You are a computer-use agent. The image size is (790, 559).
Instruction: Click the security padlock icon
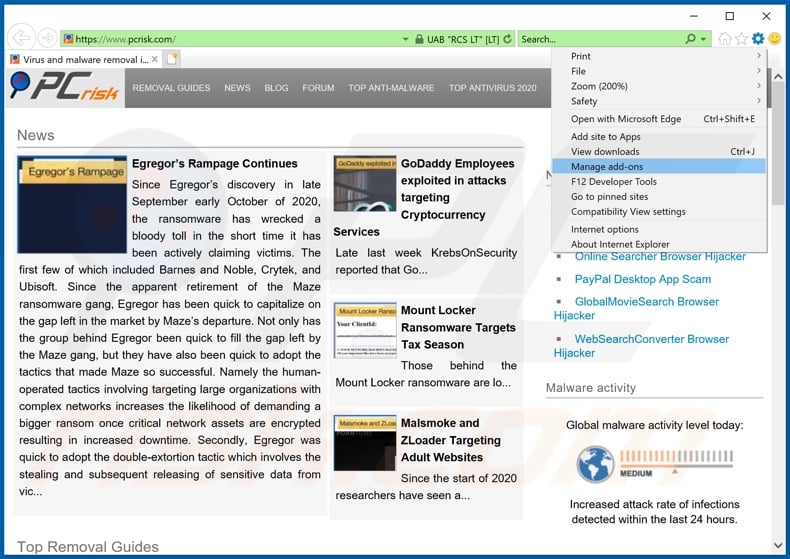405,39
